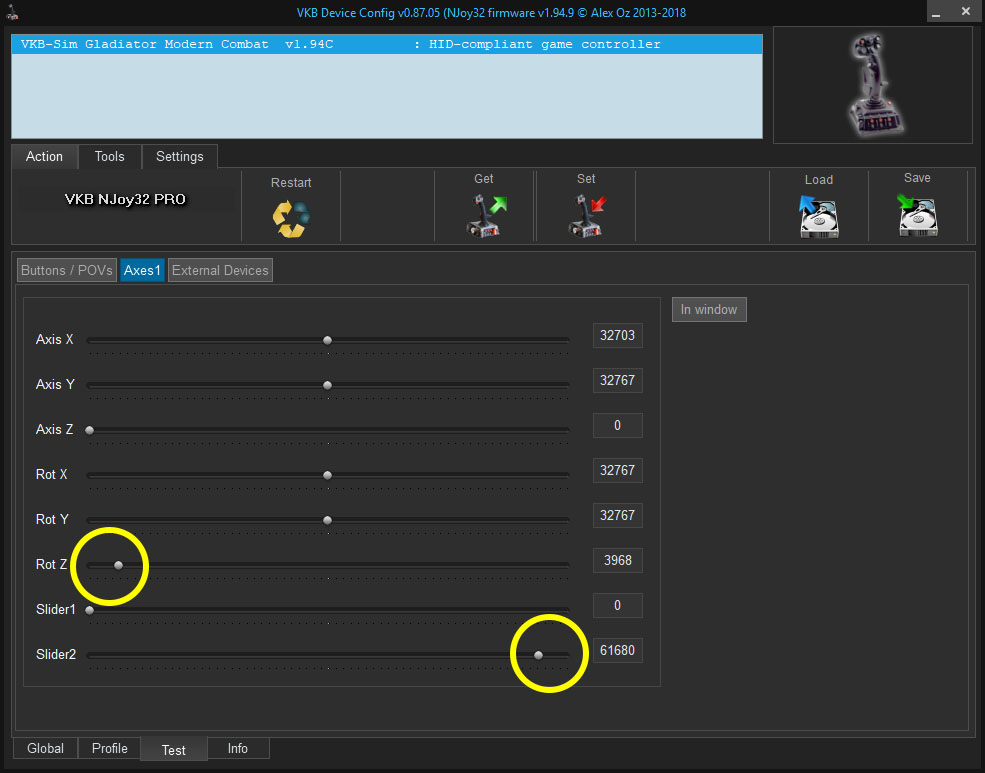Click the app joystick icon in title bar

(12, 13)
